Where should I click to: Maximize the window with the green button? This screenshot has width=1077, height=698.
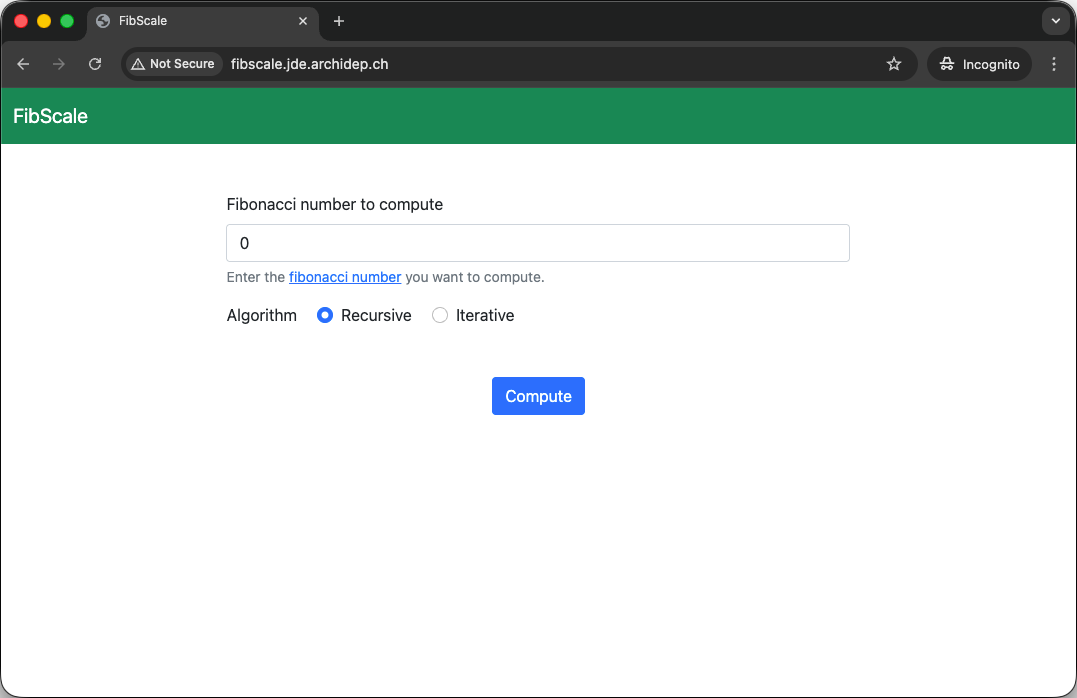click(67, 21)
